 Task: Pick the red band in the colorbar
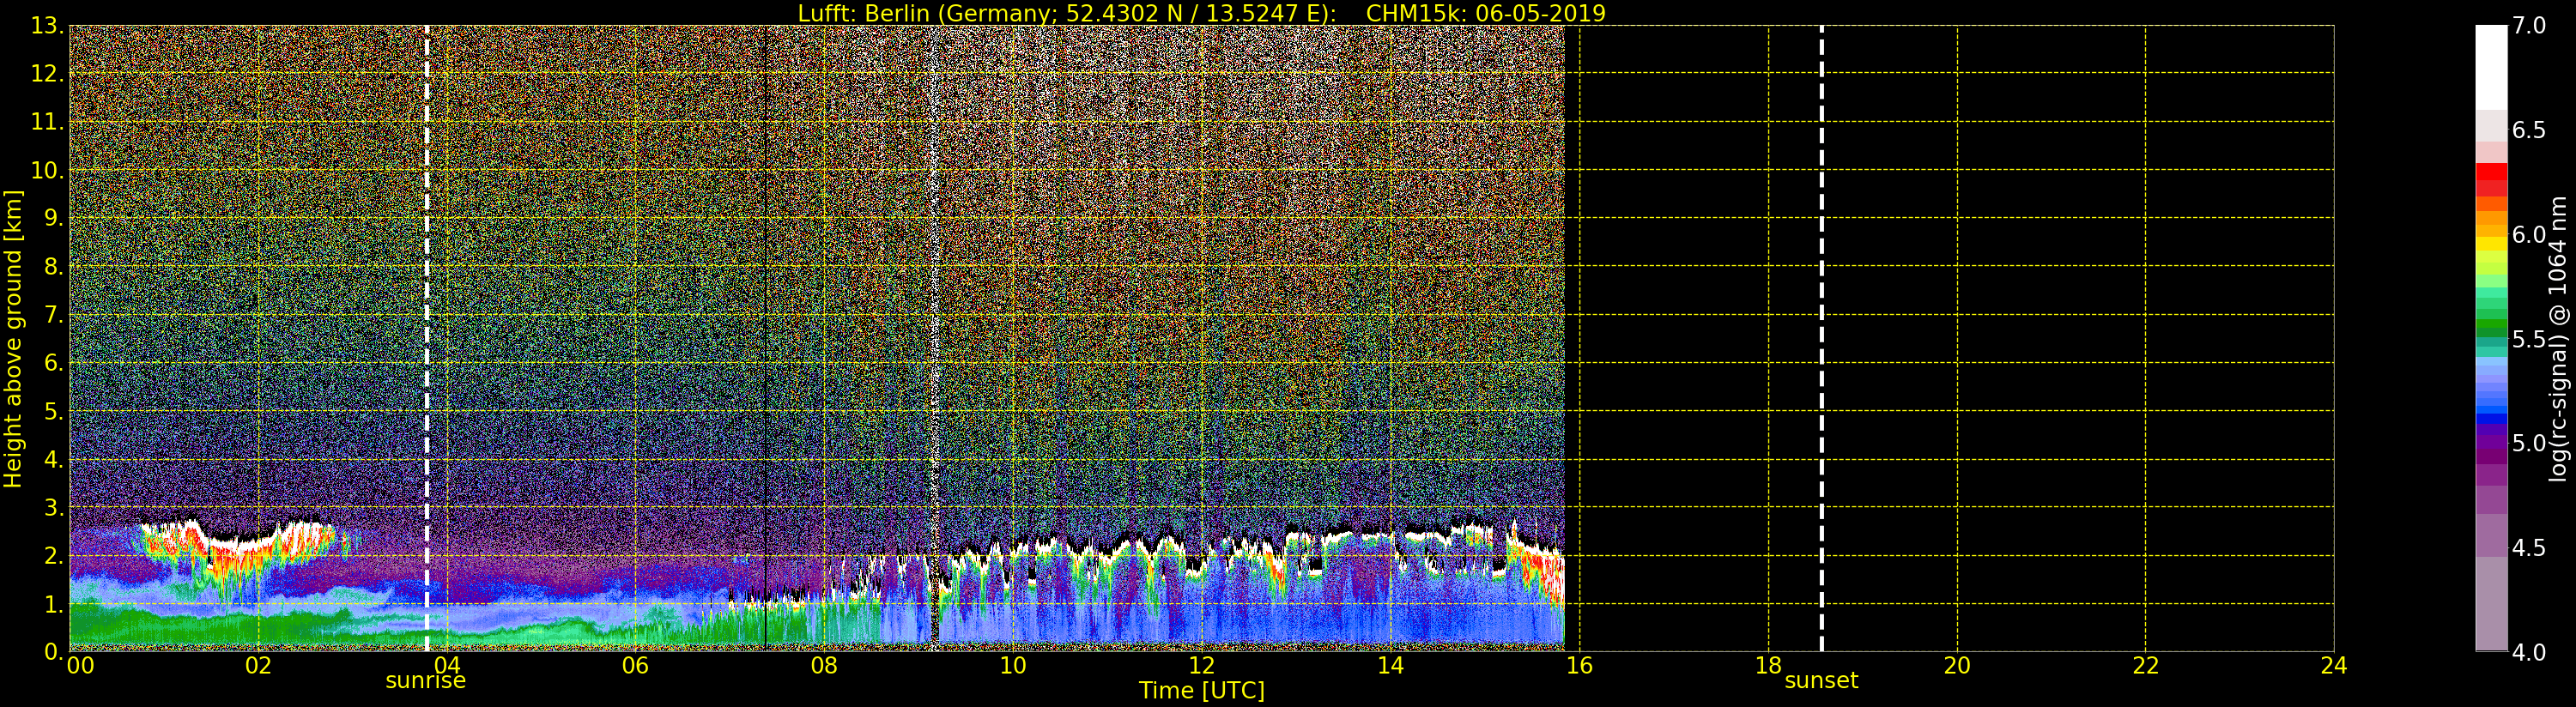2491,178
